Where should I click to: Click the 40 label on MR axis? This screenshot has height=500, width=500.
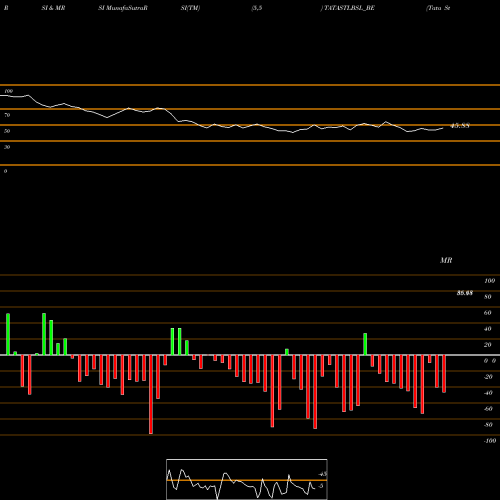tap(487, 329)
